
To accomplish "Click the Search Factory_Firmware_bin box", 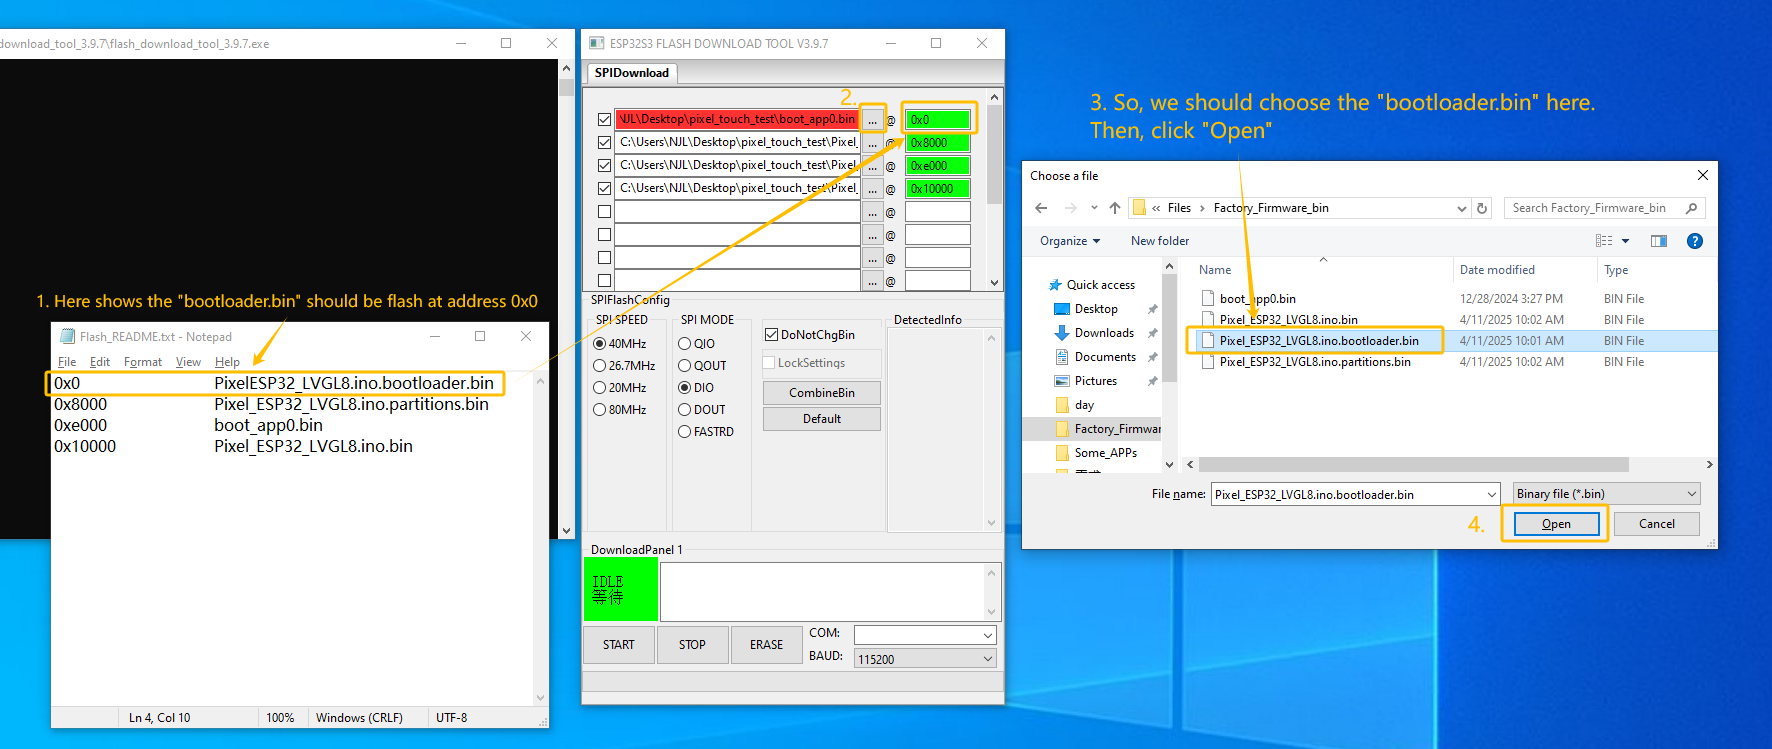I will point(1604,208).
